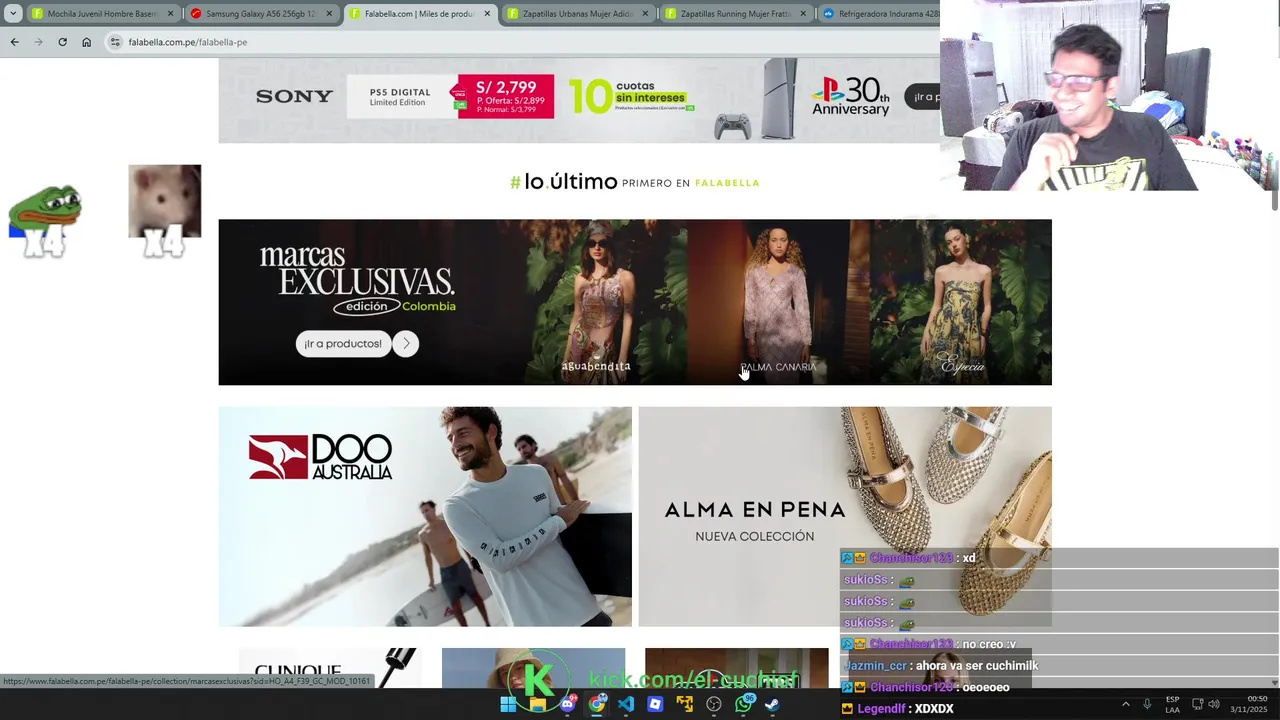
Task: Open Visual Studio Code from the taskbar
Action: pyautogui.click(x=626, y=704)
